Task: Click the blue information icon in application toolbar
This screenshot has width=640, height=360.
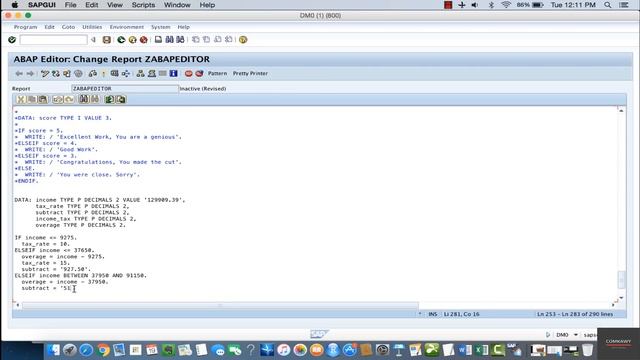Action: coord(173,73)
